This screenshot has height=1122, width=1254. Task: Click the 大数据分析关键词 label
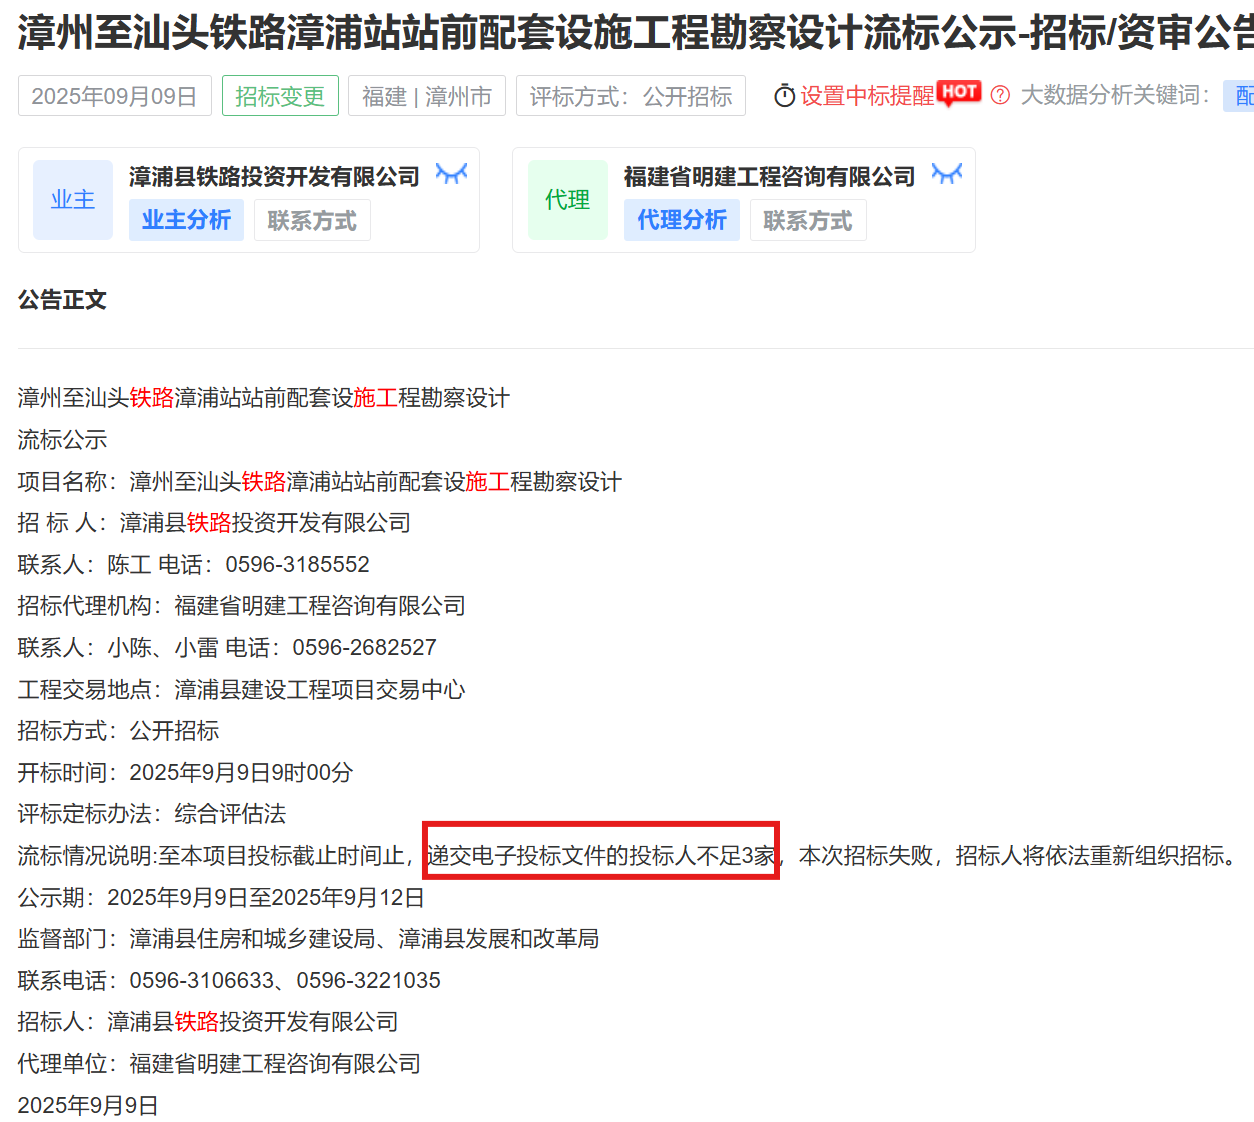click(1115, 96)
